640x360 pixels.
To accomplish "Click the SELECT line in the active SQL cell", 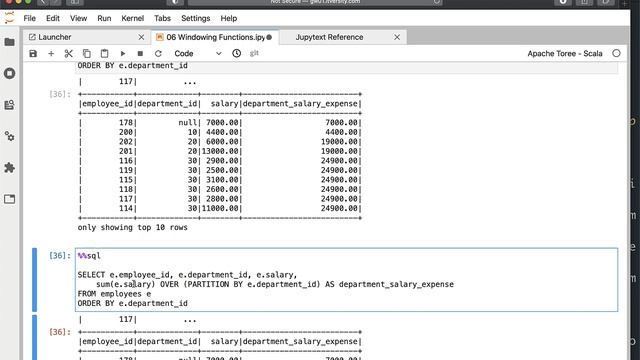I will [187, 275].
